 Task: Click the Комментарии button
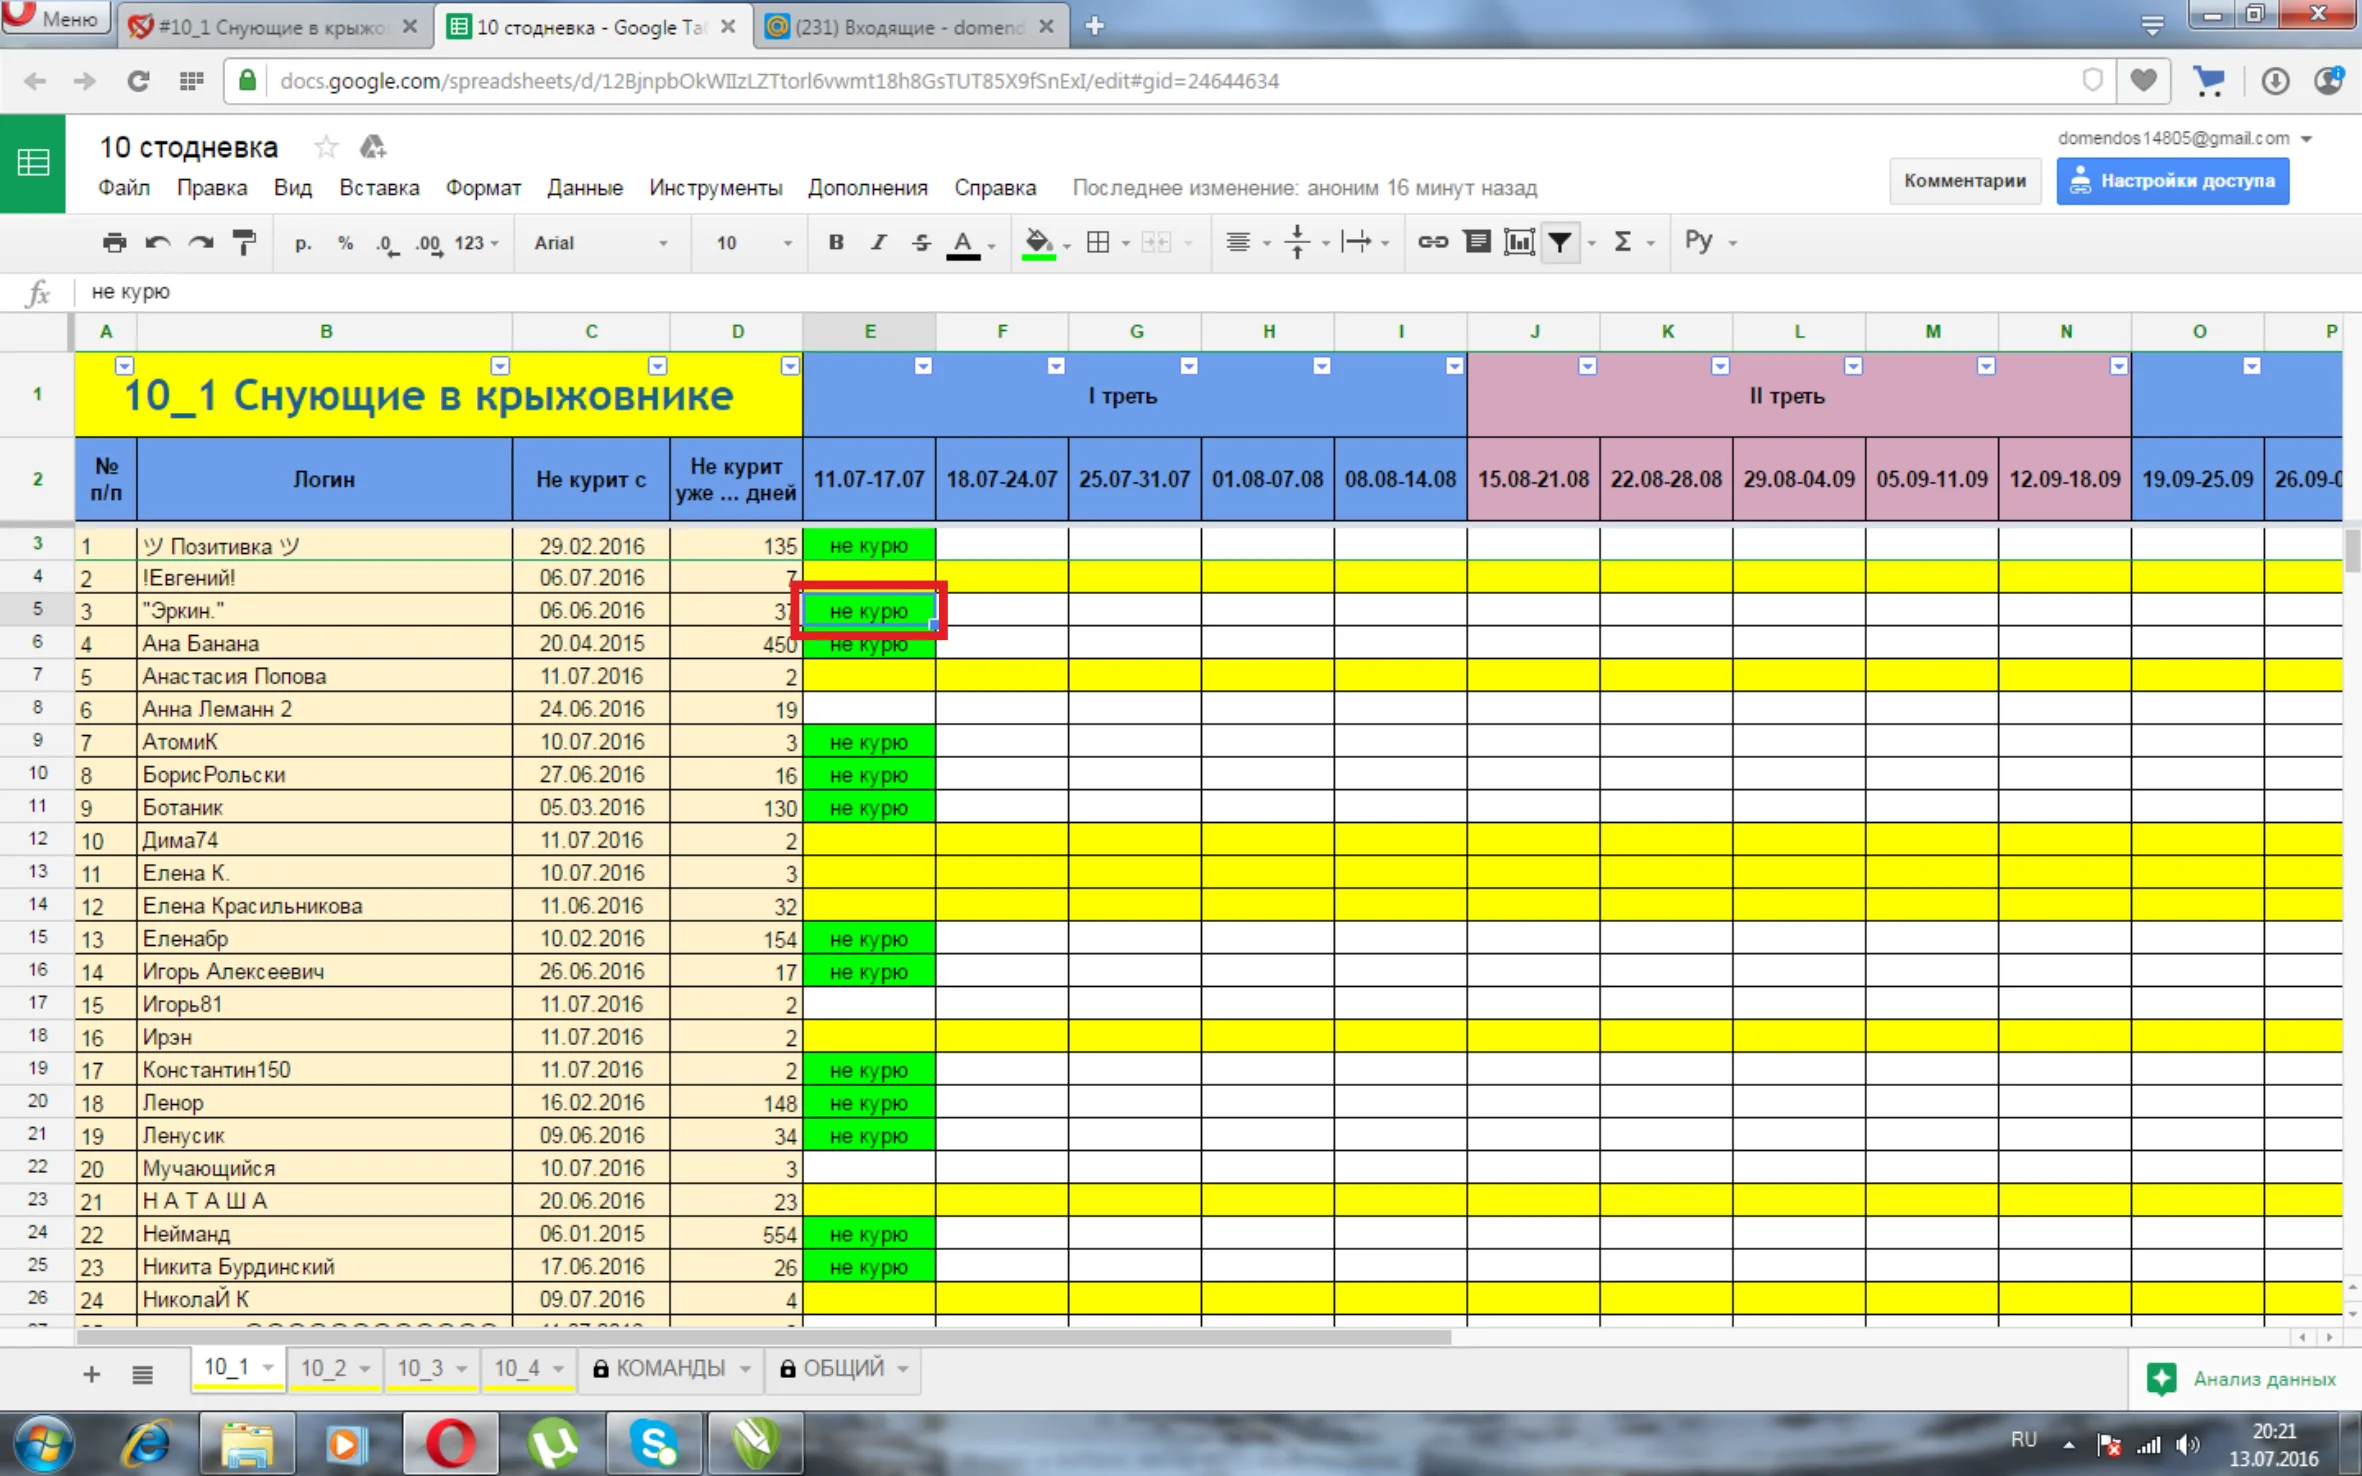click(1964, 181)
